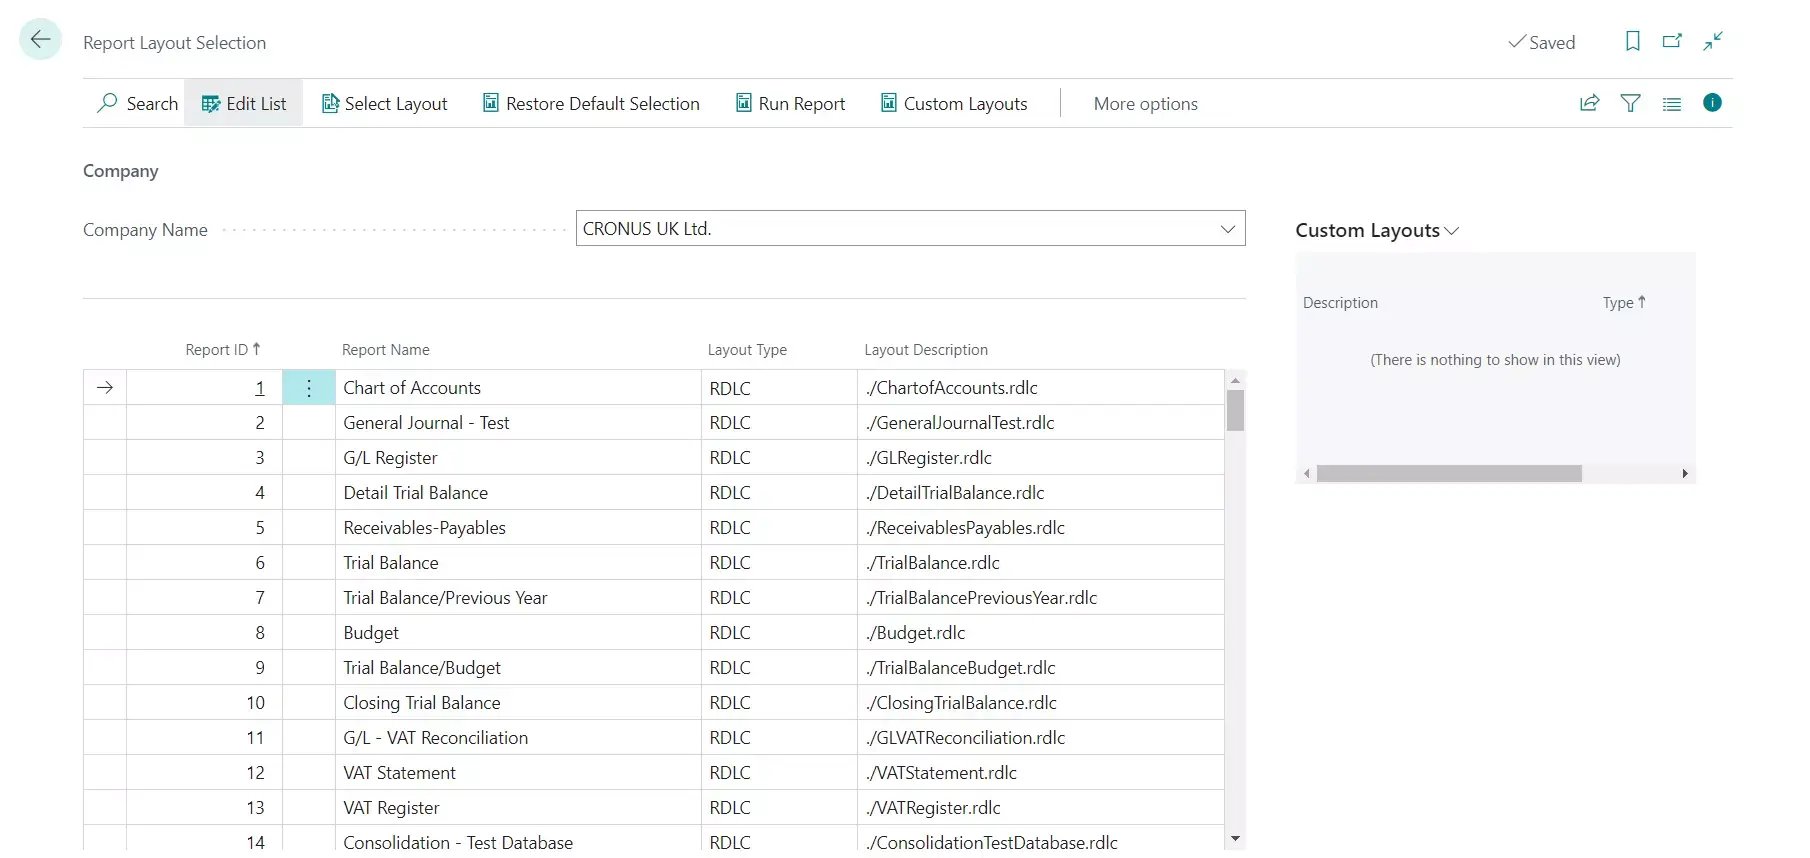Screen dimensions: 1810x858
Task: Select 'Receivables-Payables' report name
Action: tap(518, 527)
